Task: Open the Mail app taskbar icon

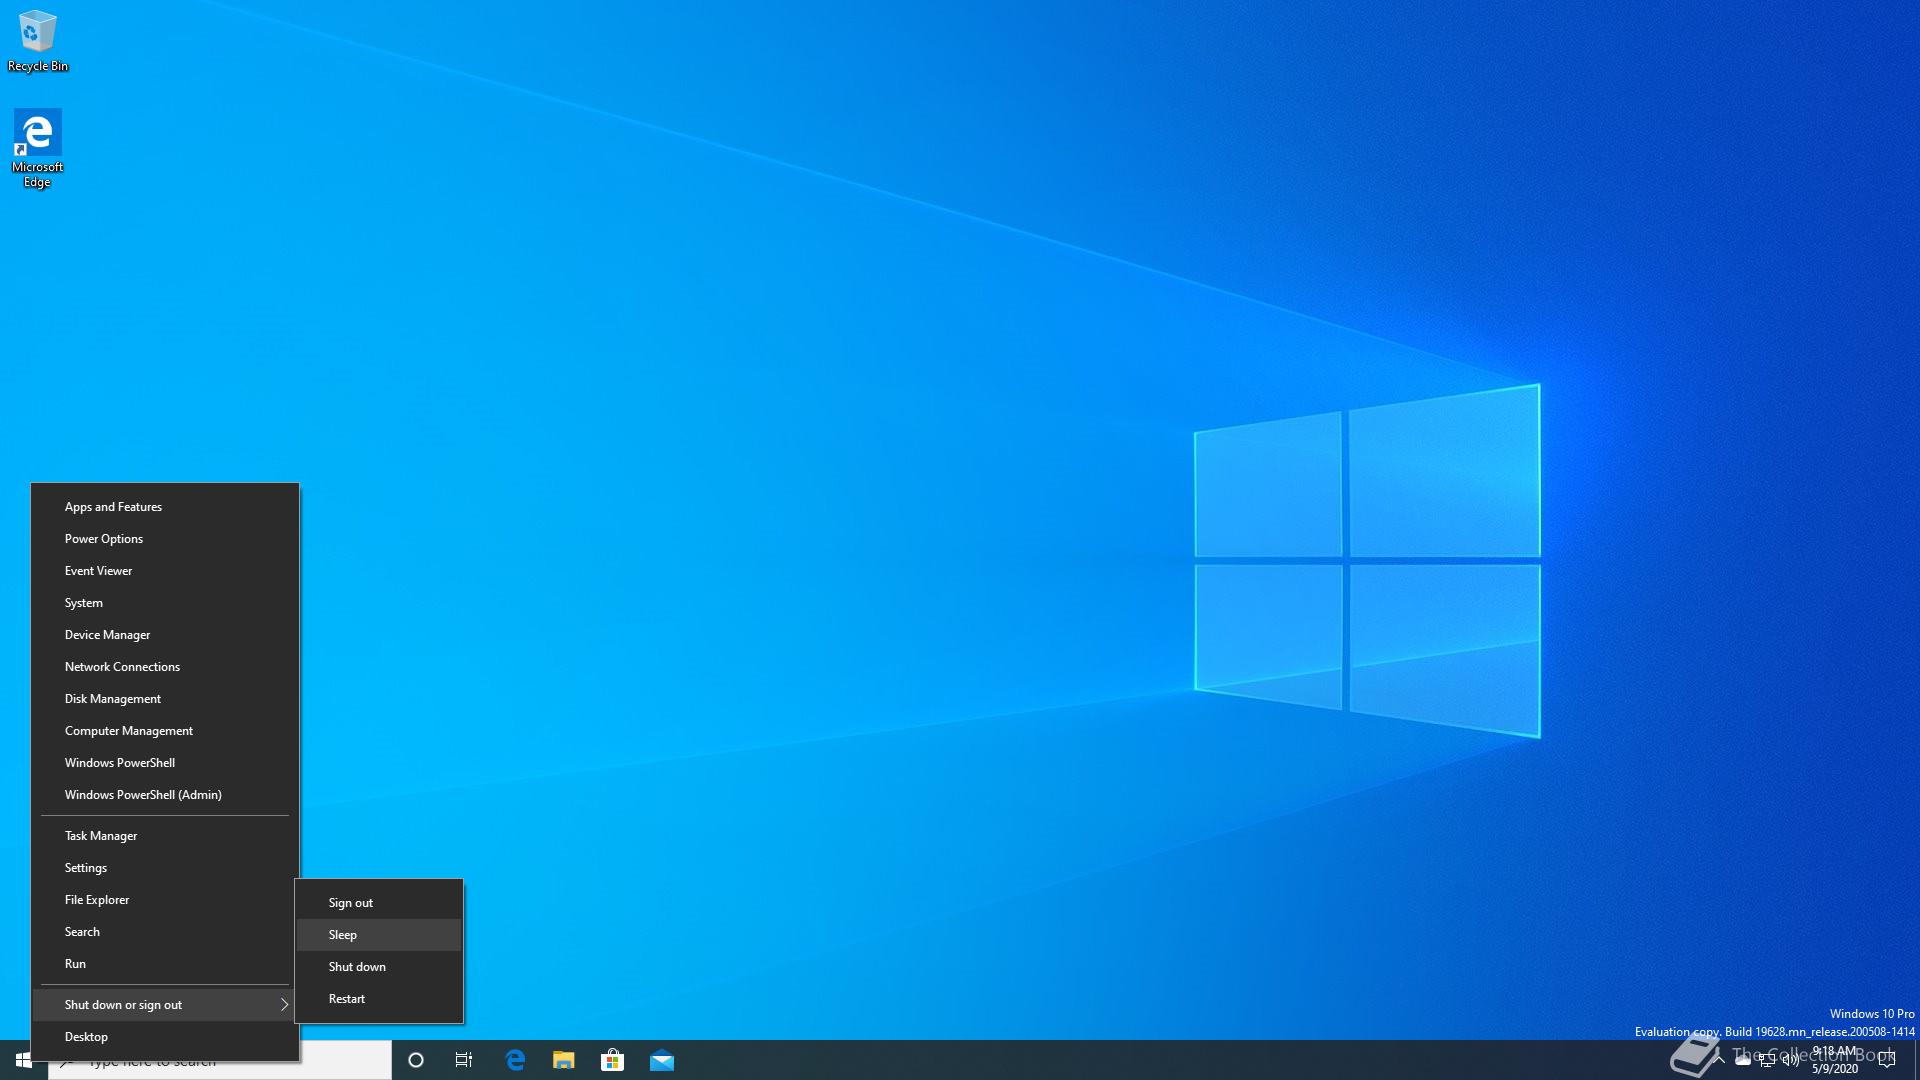Action: (x=662, y=1060)
